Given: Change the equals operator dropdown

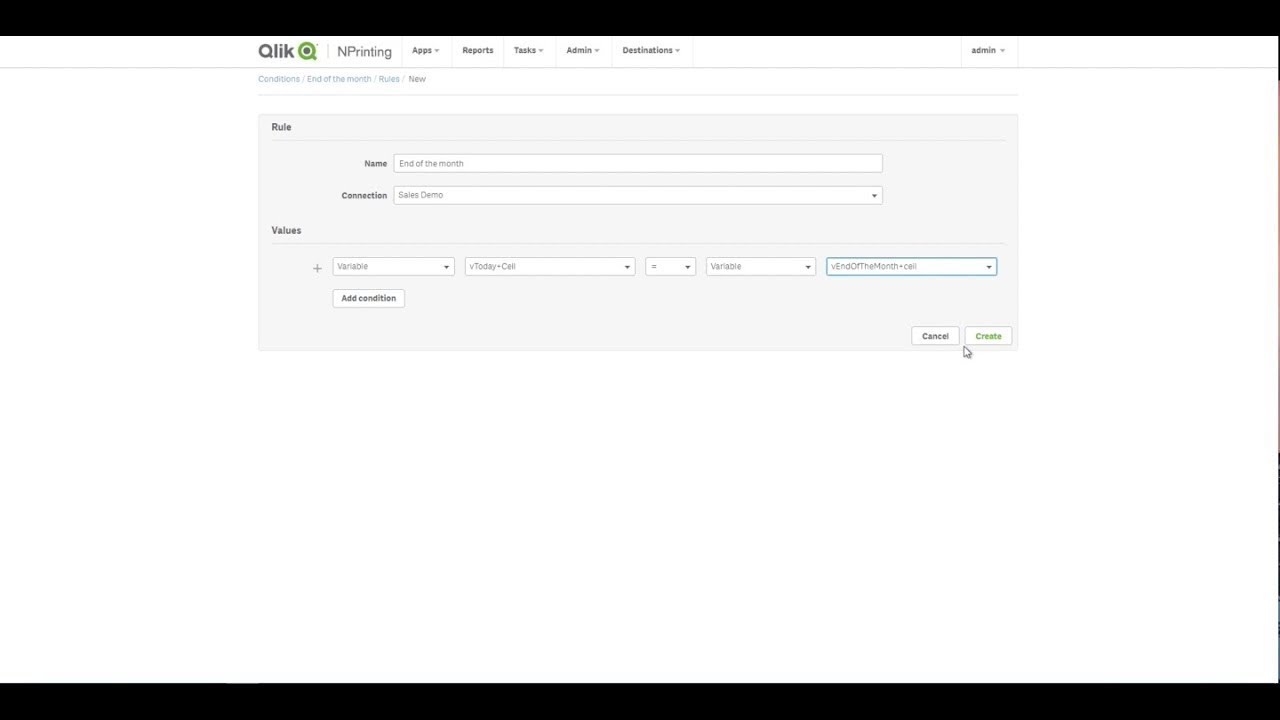Looking at the screenshot, I should [x=670, y=267].
